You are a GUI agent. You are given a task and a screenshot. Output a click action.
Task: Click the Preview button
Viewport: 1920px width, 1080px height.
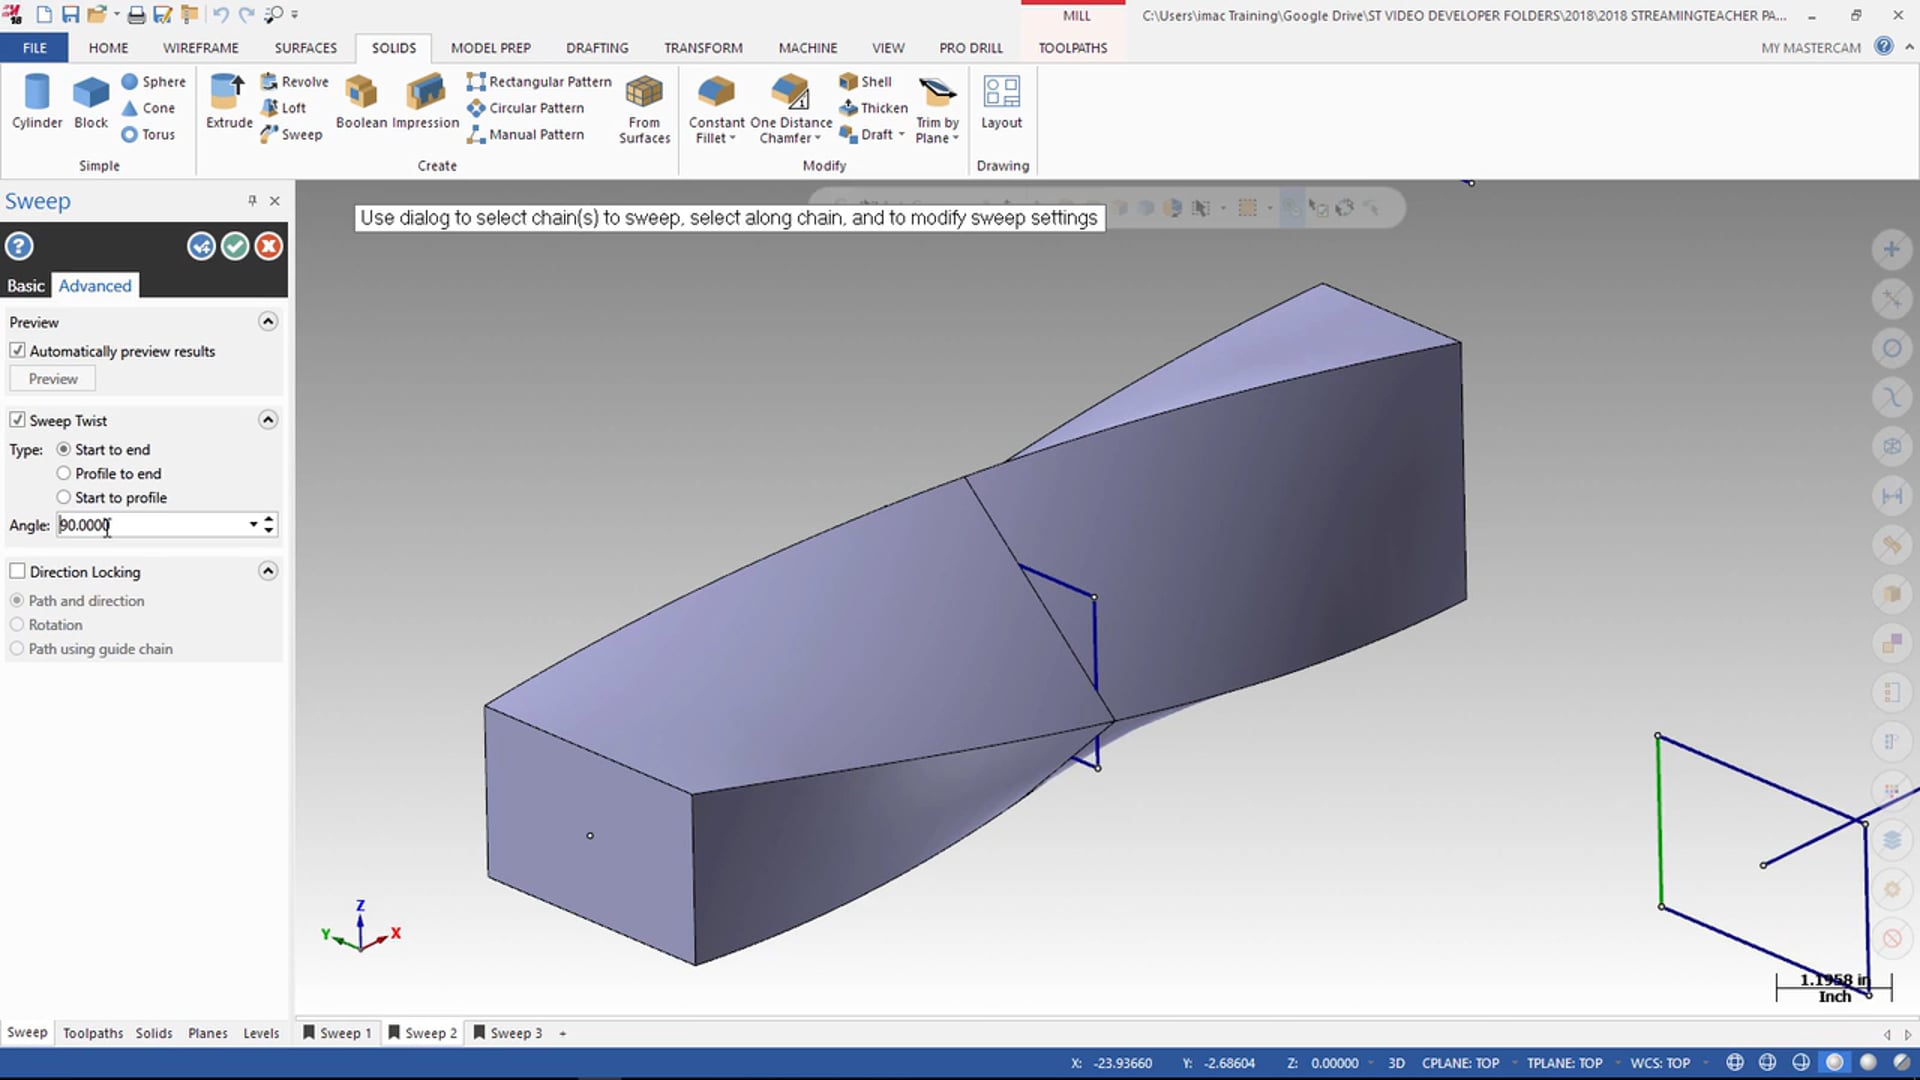click(53, 378)
